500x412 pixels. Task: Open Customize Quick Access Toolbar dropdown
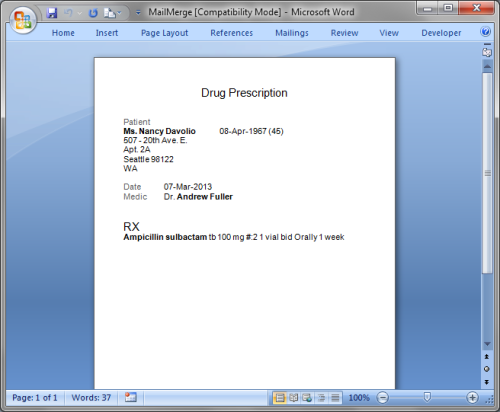tap(138, 13)
